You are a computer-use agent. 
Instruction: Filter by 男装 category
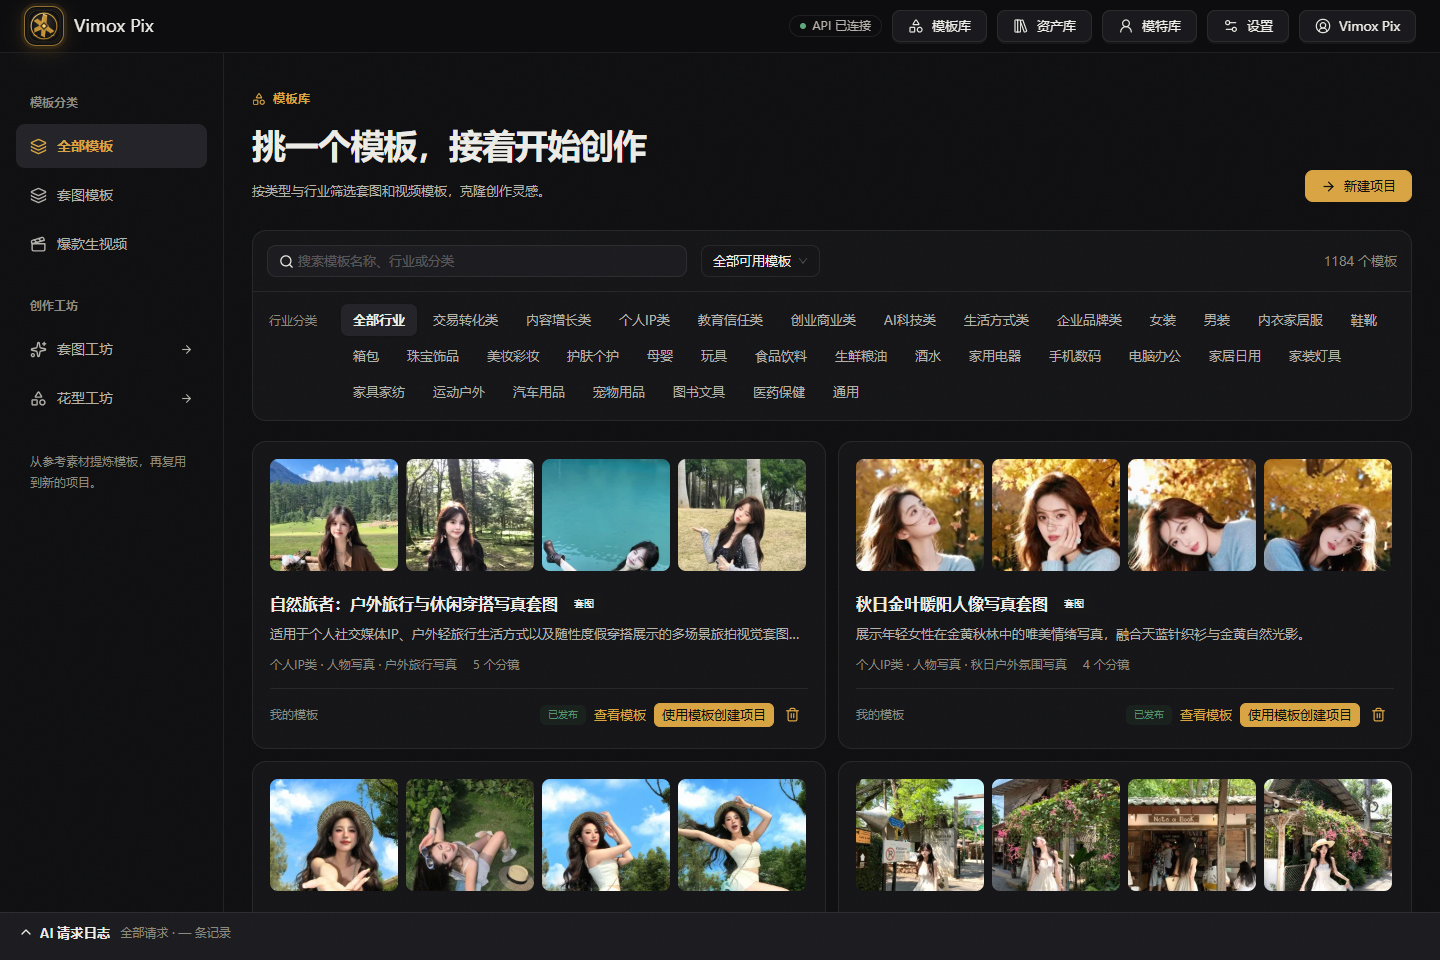click(x=1216, y=320)
